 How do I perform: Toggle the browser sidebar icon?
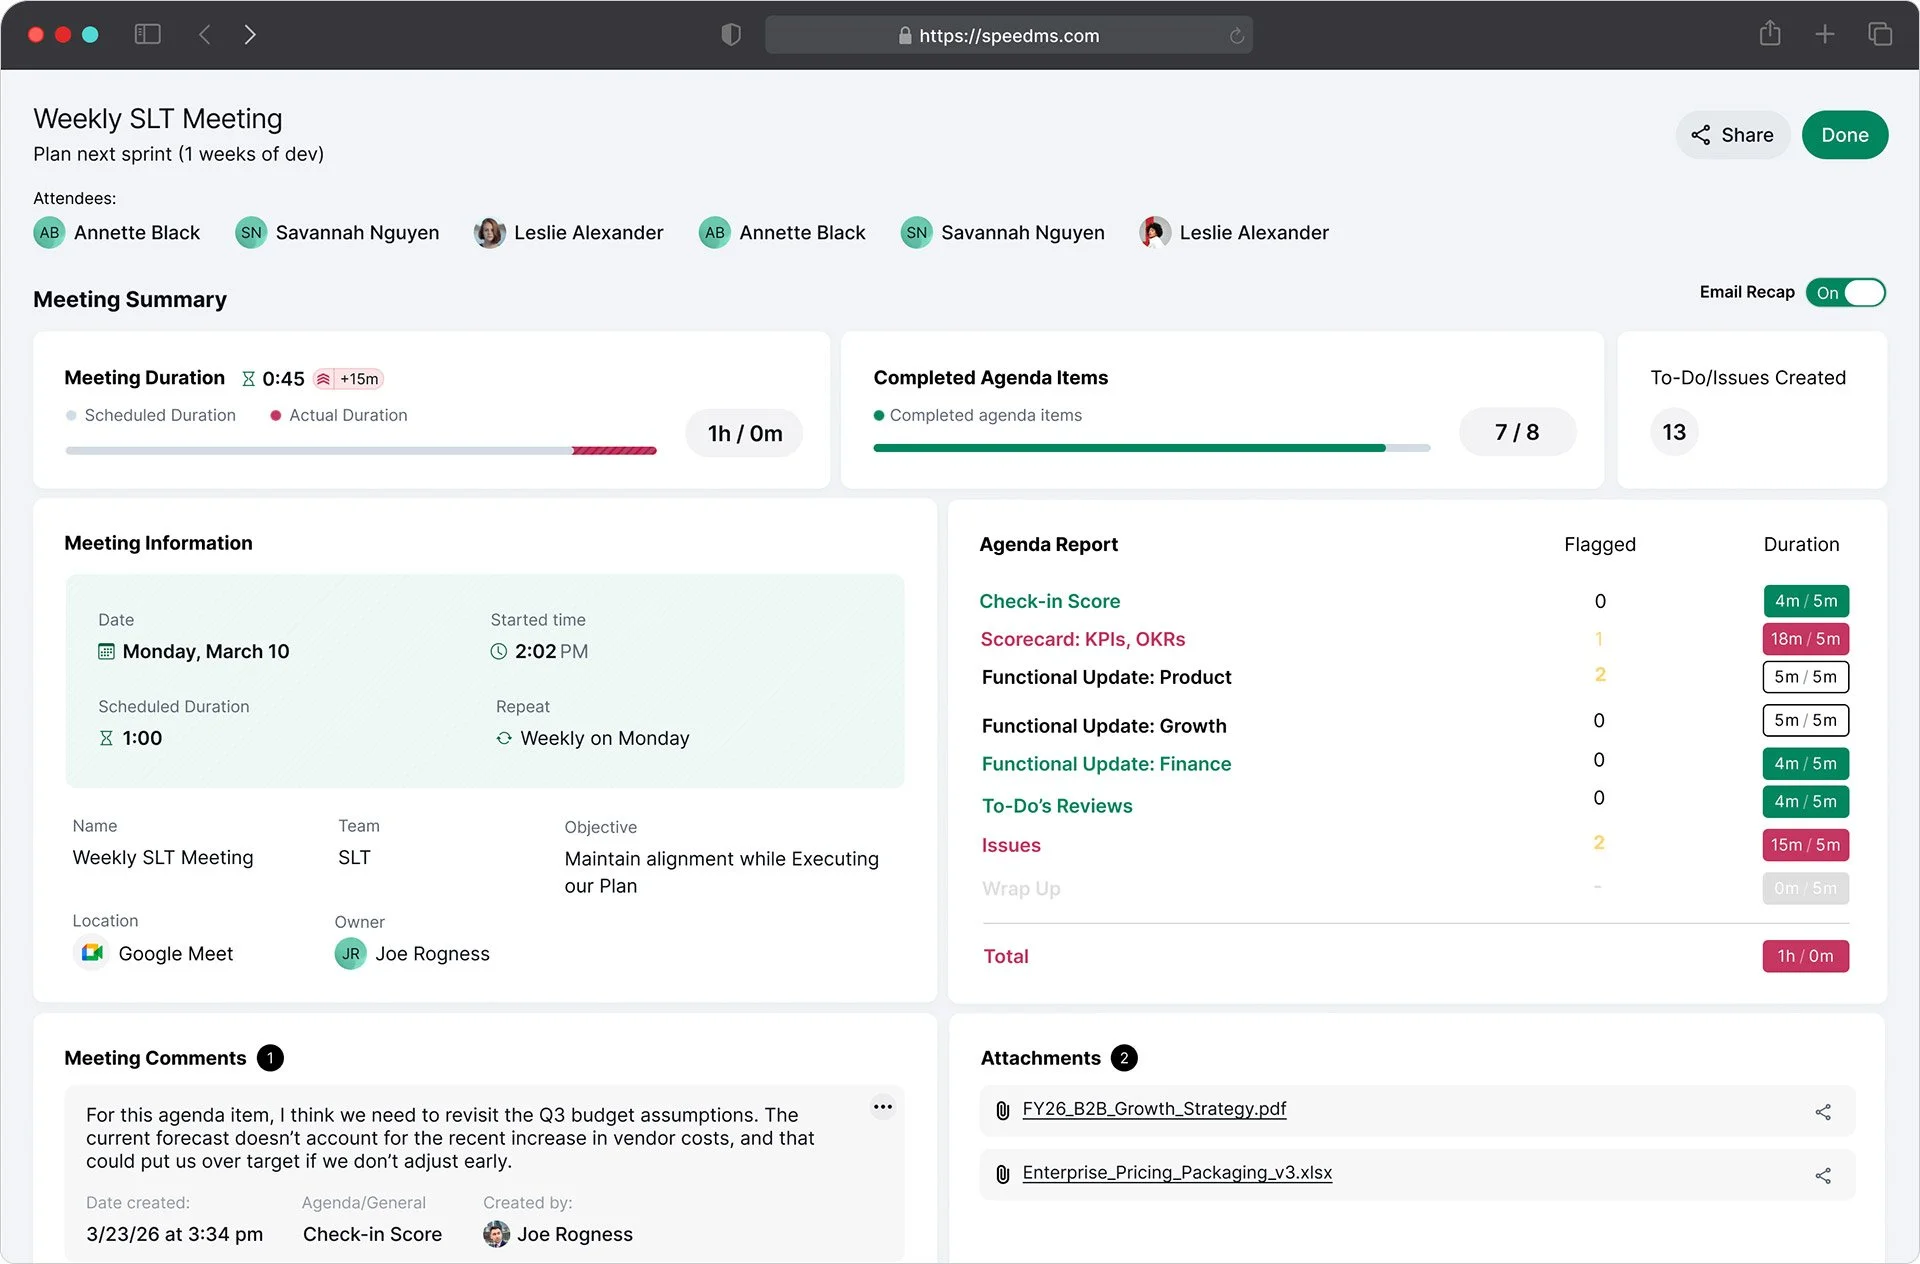[148, 35]
